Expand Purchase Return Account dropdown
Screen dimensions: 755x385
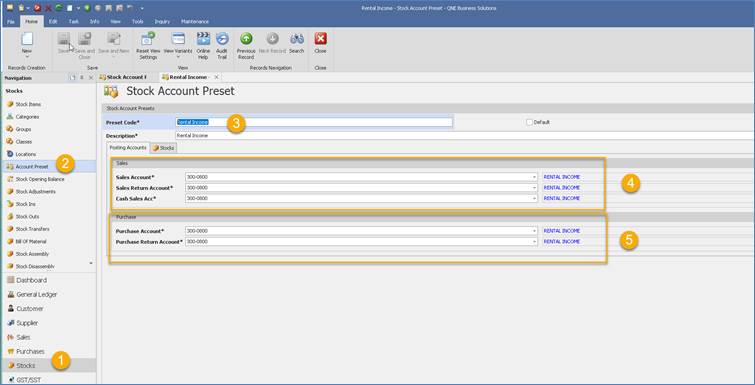[534, 242]
